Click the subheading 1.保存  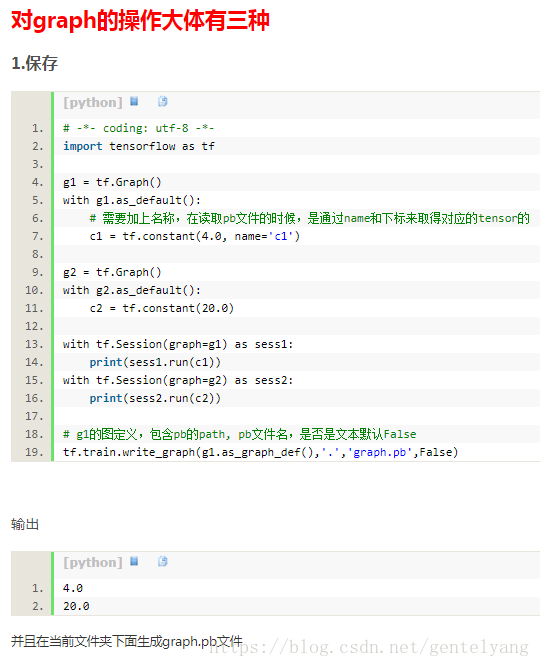click(x=34, y=63)
